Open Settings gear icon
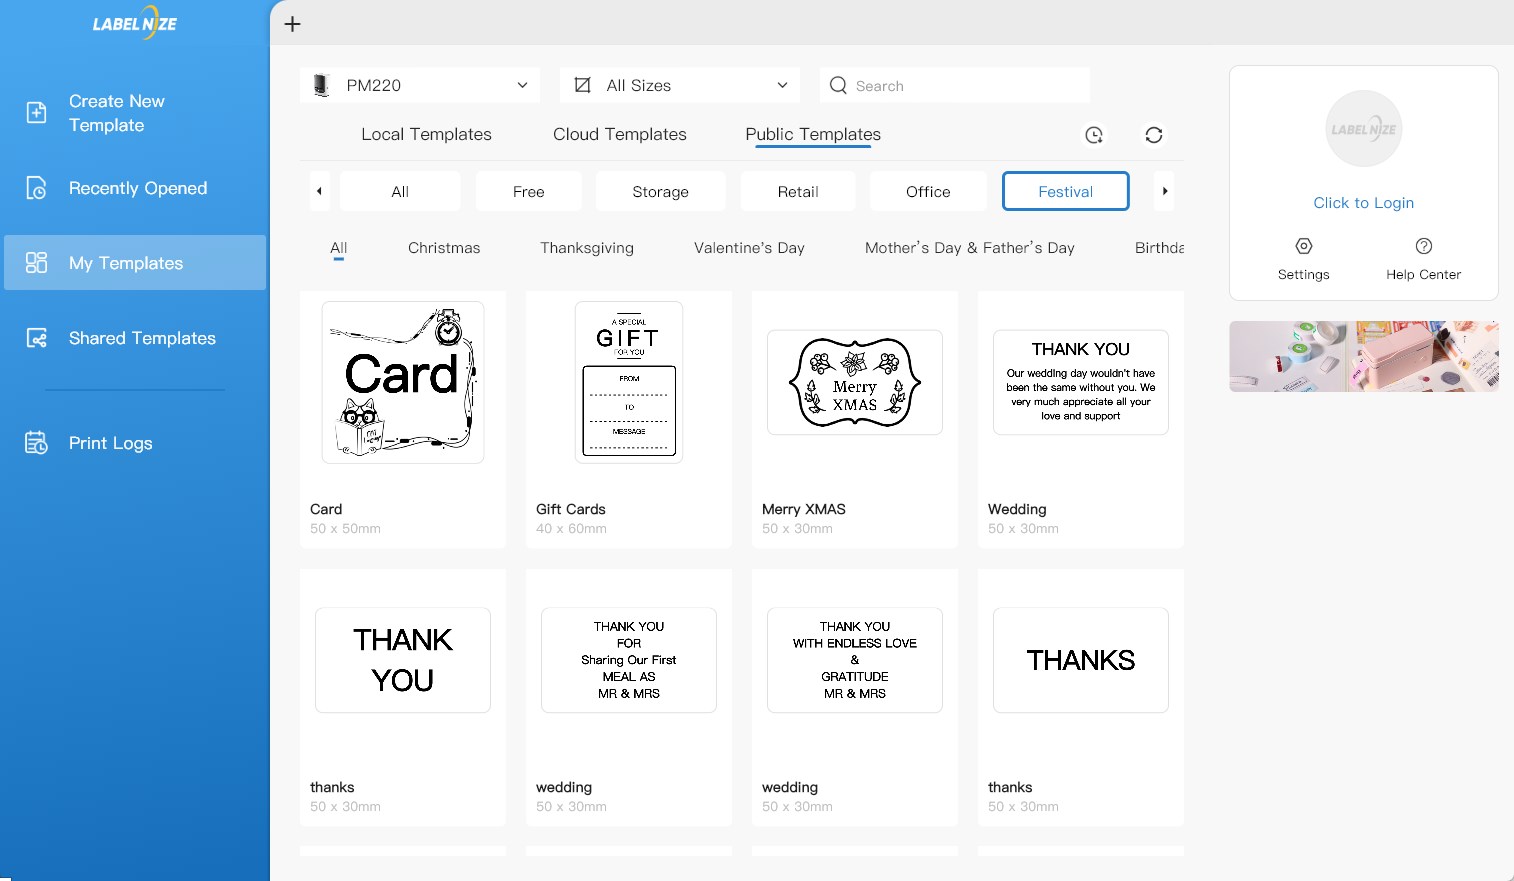Screen dimensions: 1514x881 [1304, 246]
